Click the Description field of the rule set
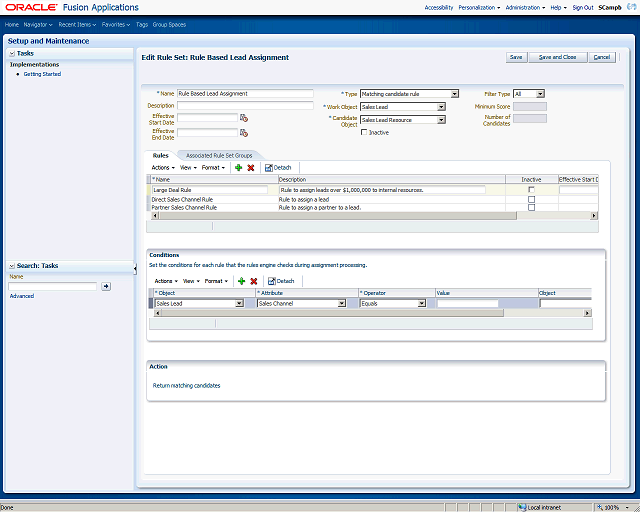640x512 pixels. (x=245, y=106)
